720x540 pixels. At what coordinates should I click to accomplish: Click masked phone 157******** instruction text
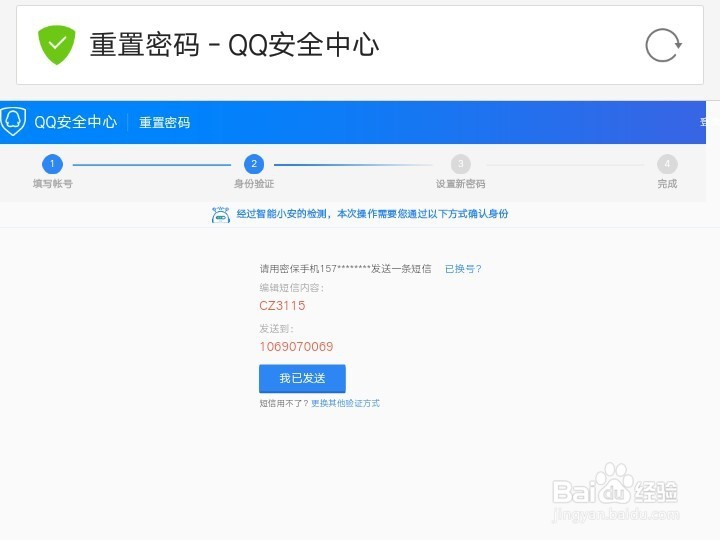[x=345, y=269]
